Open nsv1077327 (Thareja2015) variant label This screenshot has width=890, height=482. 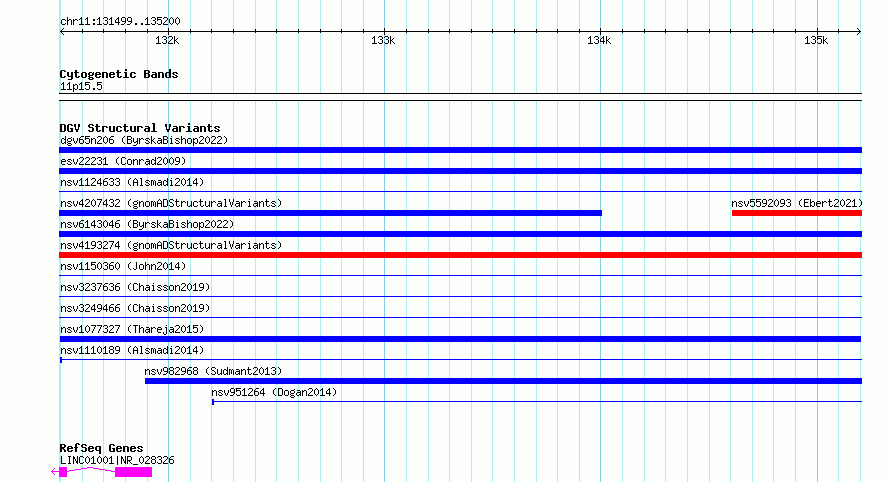pos(132,329)
